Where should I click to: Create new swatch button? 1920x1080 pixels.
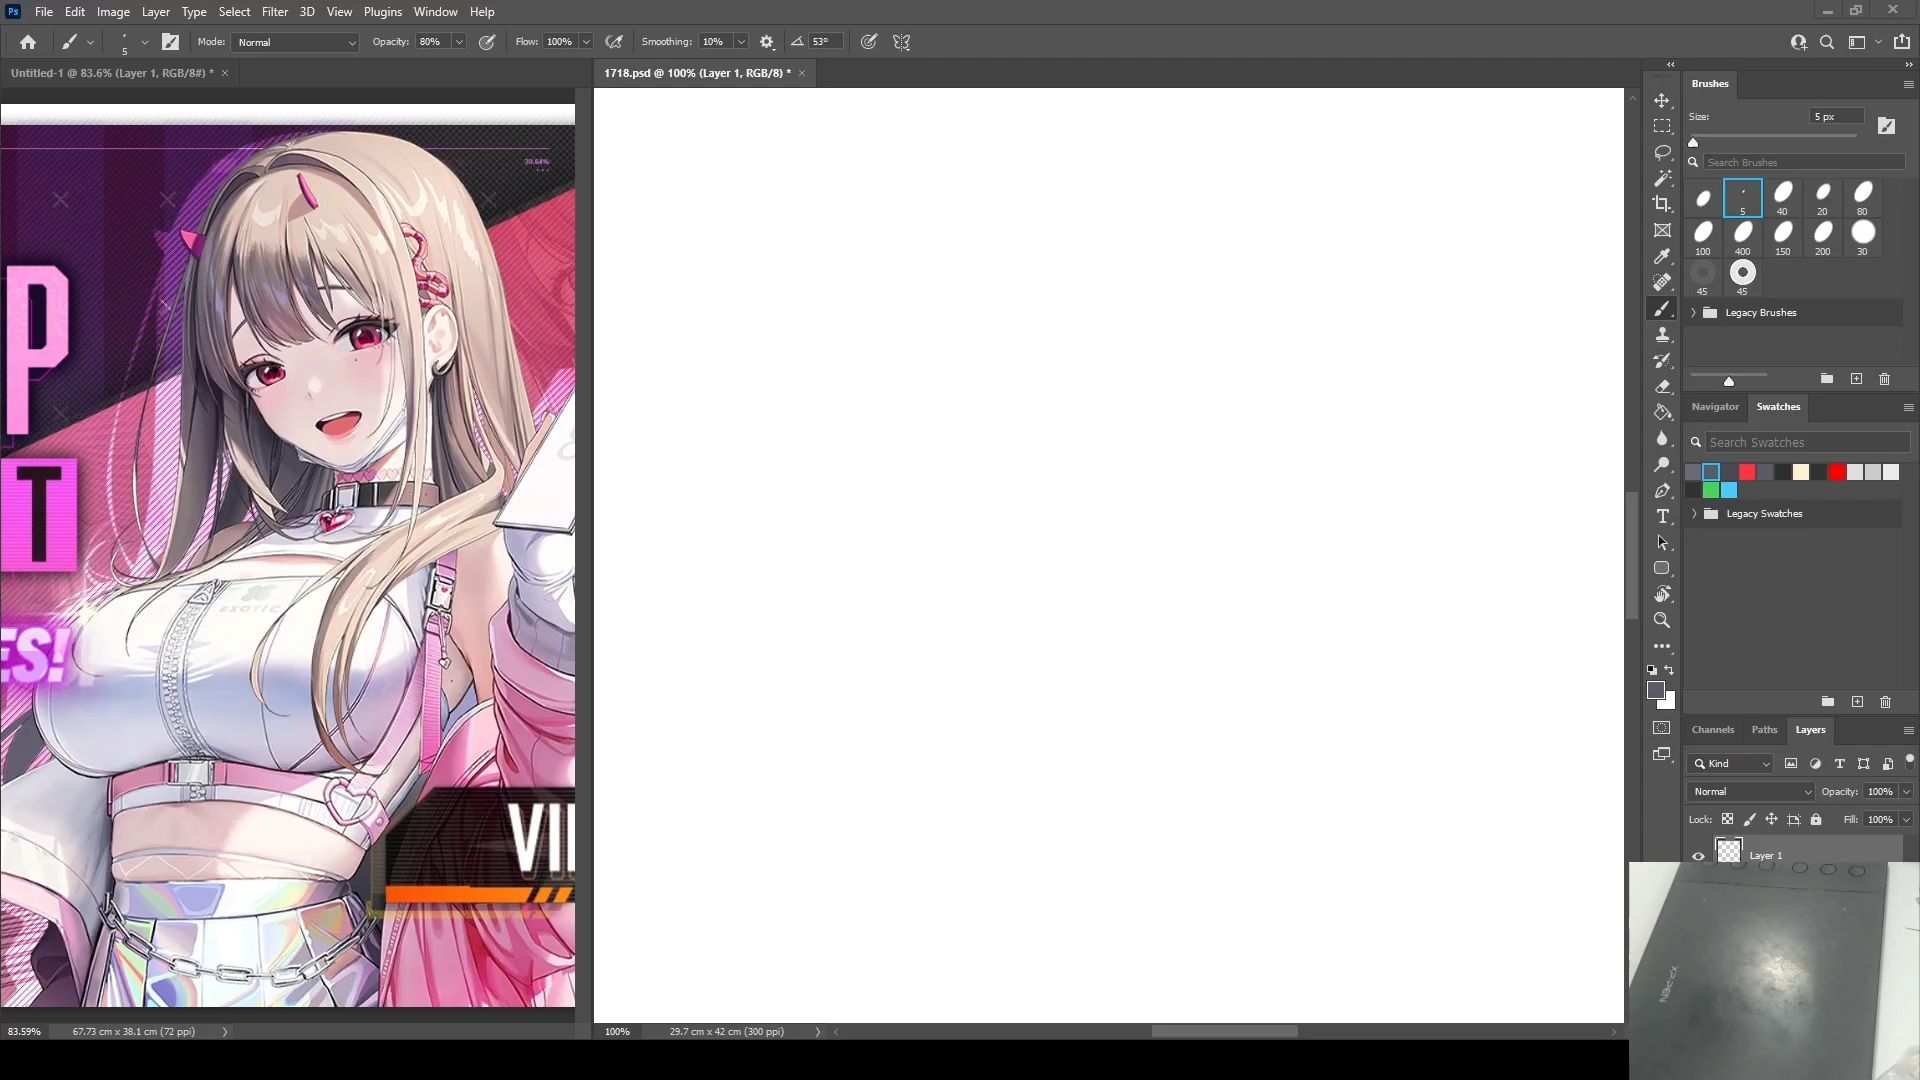[1857, 702]
